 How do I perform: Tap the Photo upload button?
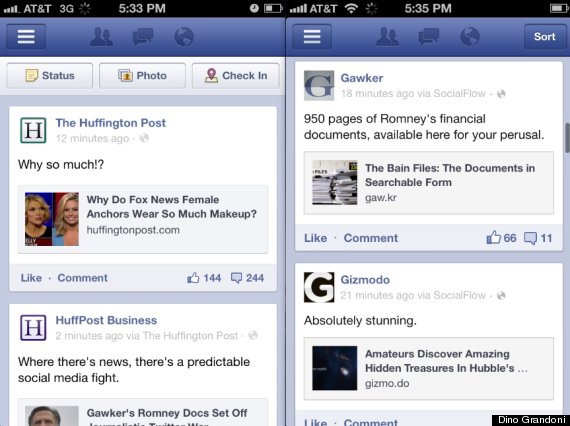(142, 76)
